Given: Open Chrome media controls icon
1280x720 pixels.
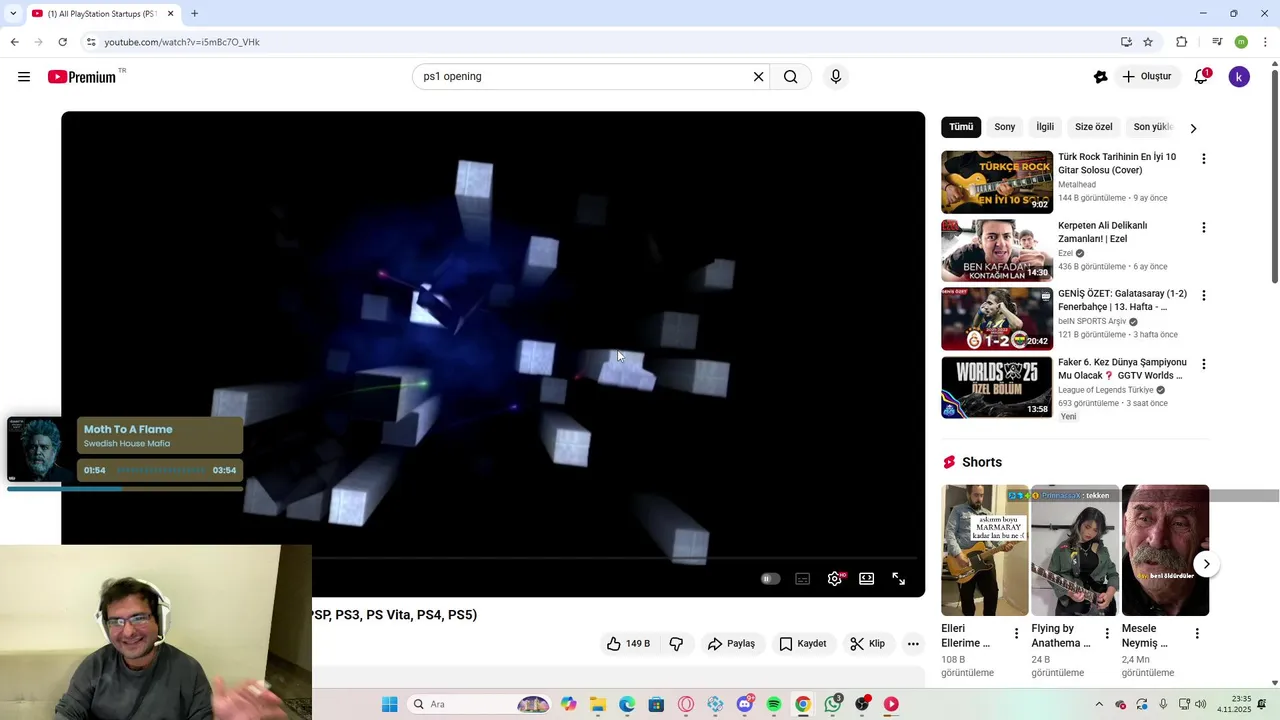Looking at the screenshot, I should [x=1217, y=42].
